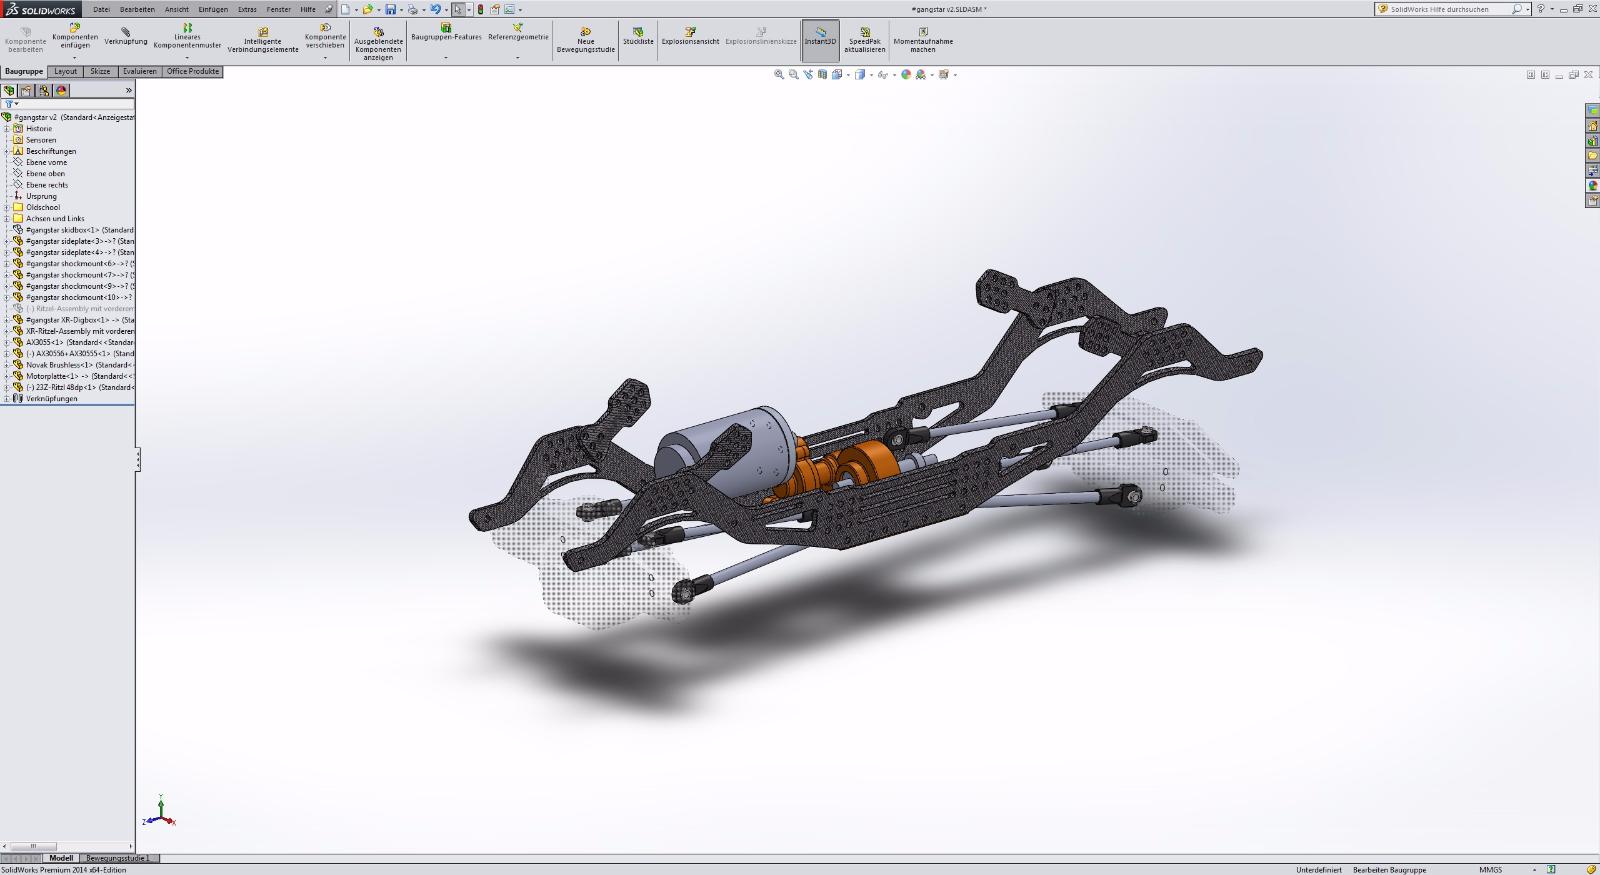Click Ausgeblendete Komponenten anzeigen
This screenshot has height=875, width=1600.
point(378,44)
